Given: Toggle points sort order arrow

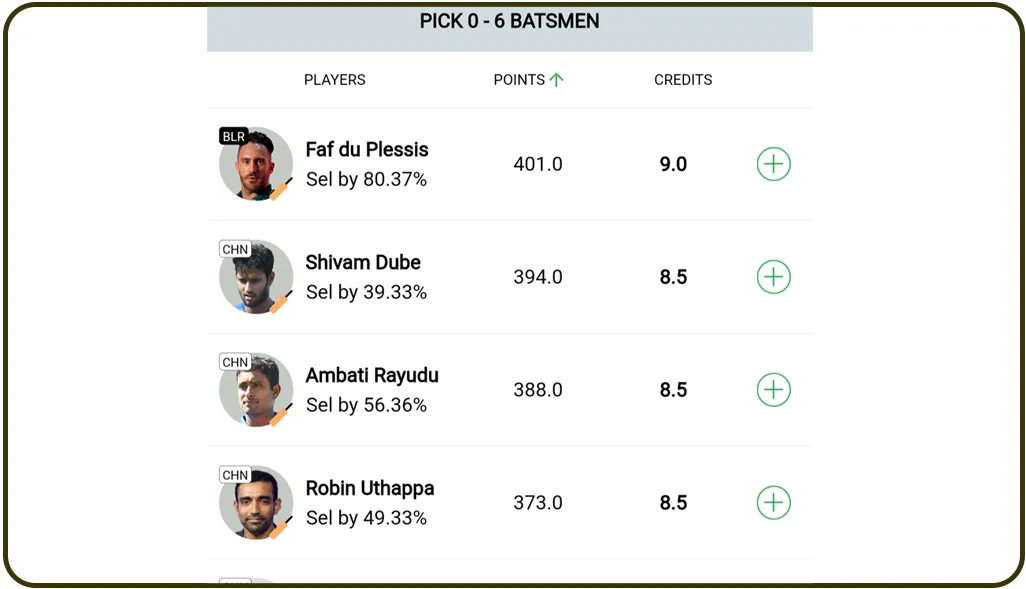Looking at the screenshot, I should 556,80.
